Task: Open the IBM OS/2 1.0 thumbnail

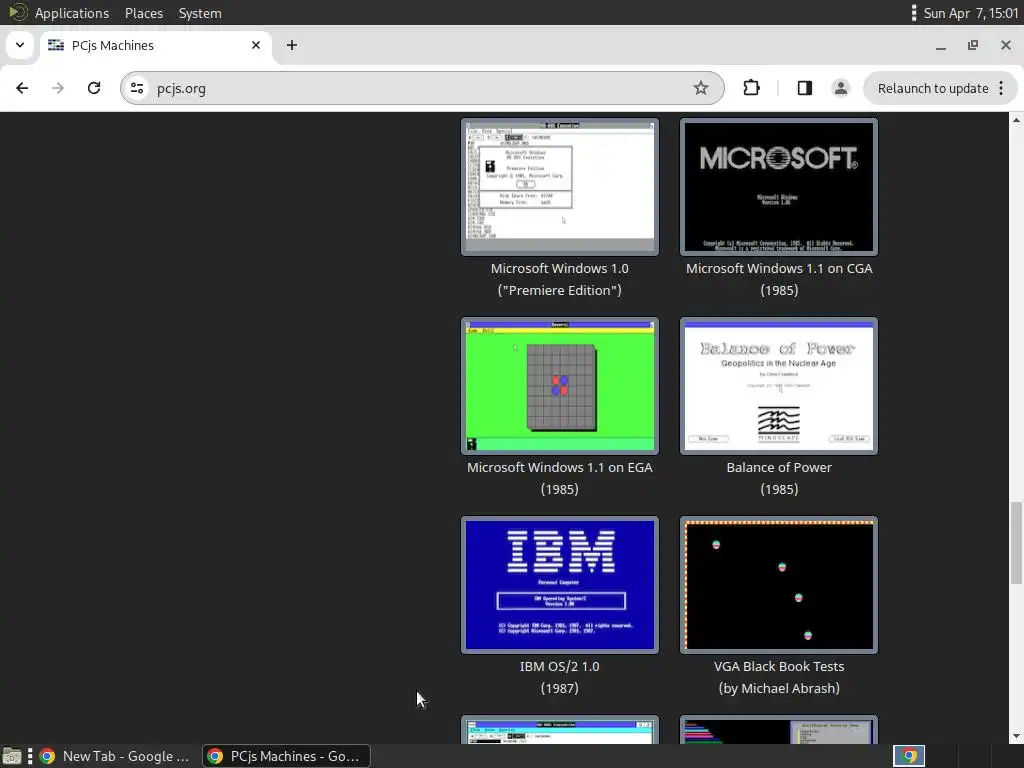Action: (560, 585)
